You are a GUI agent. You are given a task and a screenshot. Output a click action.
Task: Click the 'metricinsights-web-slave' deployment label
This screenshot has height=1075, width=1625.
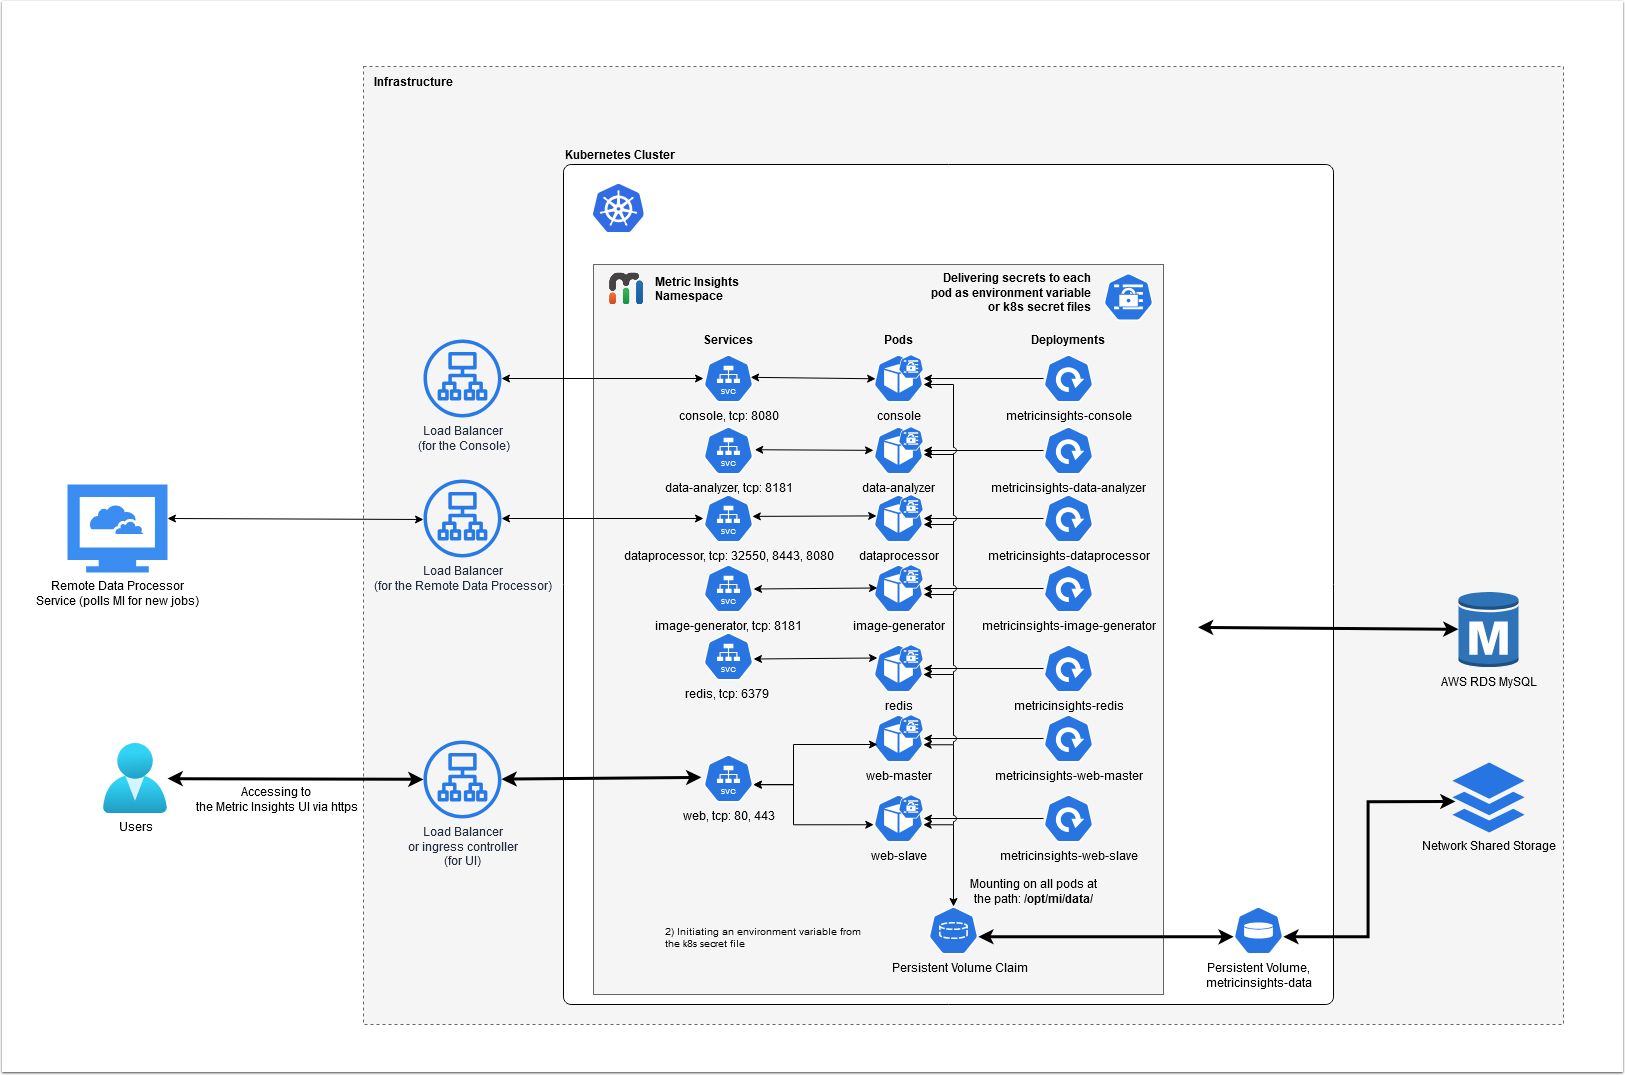[x=1069, y=856]
